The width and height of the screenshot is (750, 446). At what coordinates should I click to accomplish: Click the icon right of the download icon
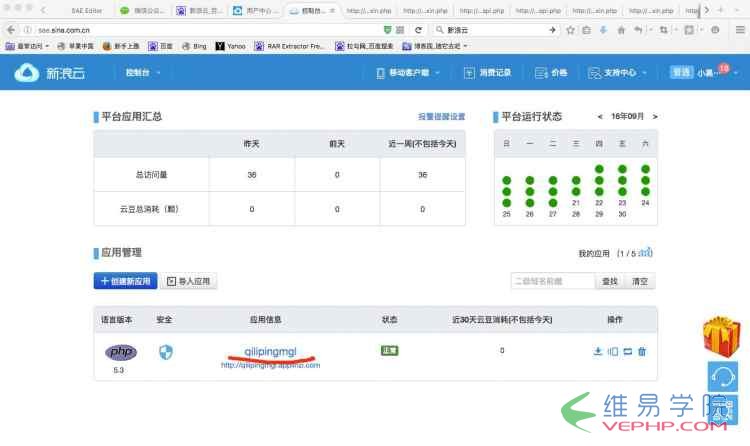tap(613, 352)
